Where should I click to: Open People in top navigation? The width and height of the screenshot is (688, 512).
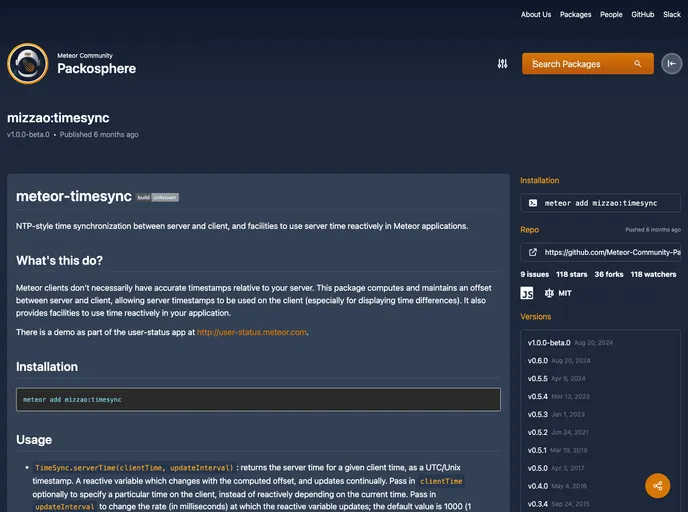click(x=611, y=14)
